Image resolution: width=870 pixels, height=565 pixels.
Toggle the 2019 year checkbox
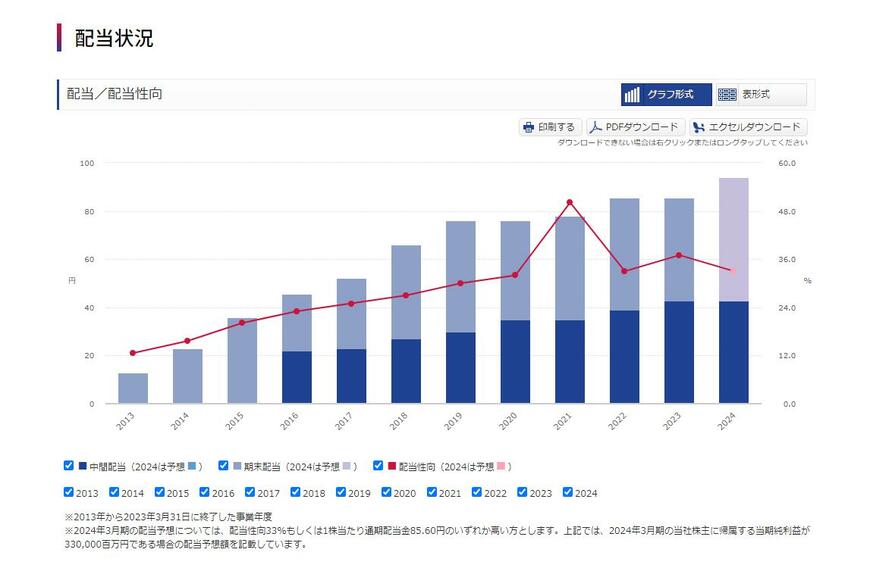[x=341, y=492]
